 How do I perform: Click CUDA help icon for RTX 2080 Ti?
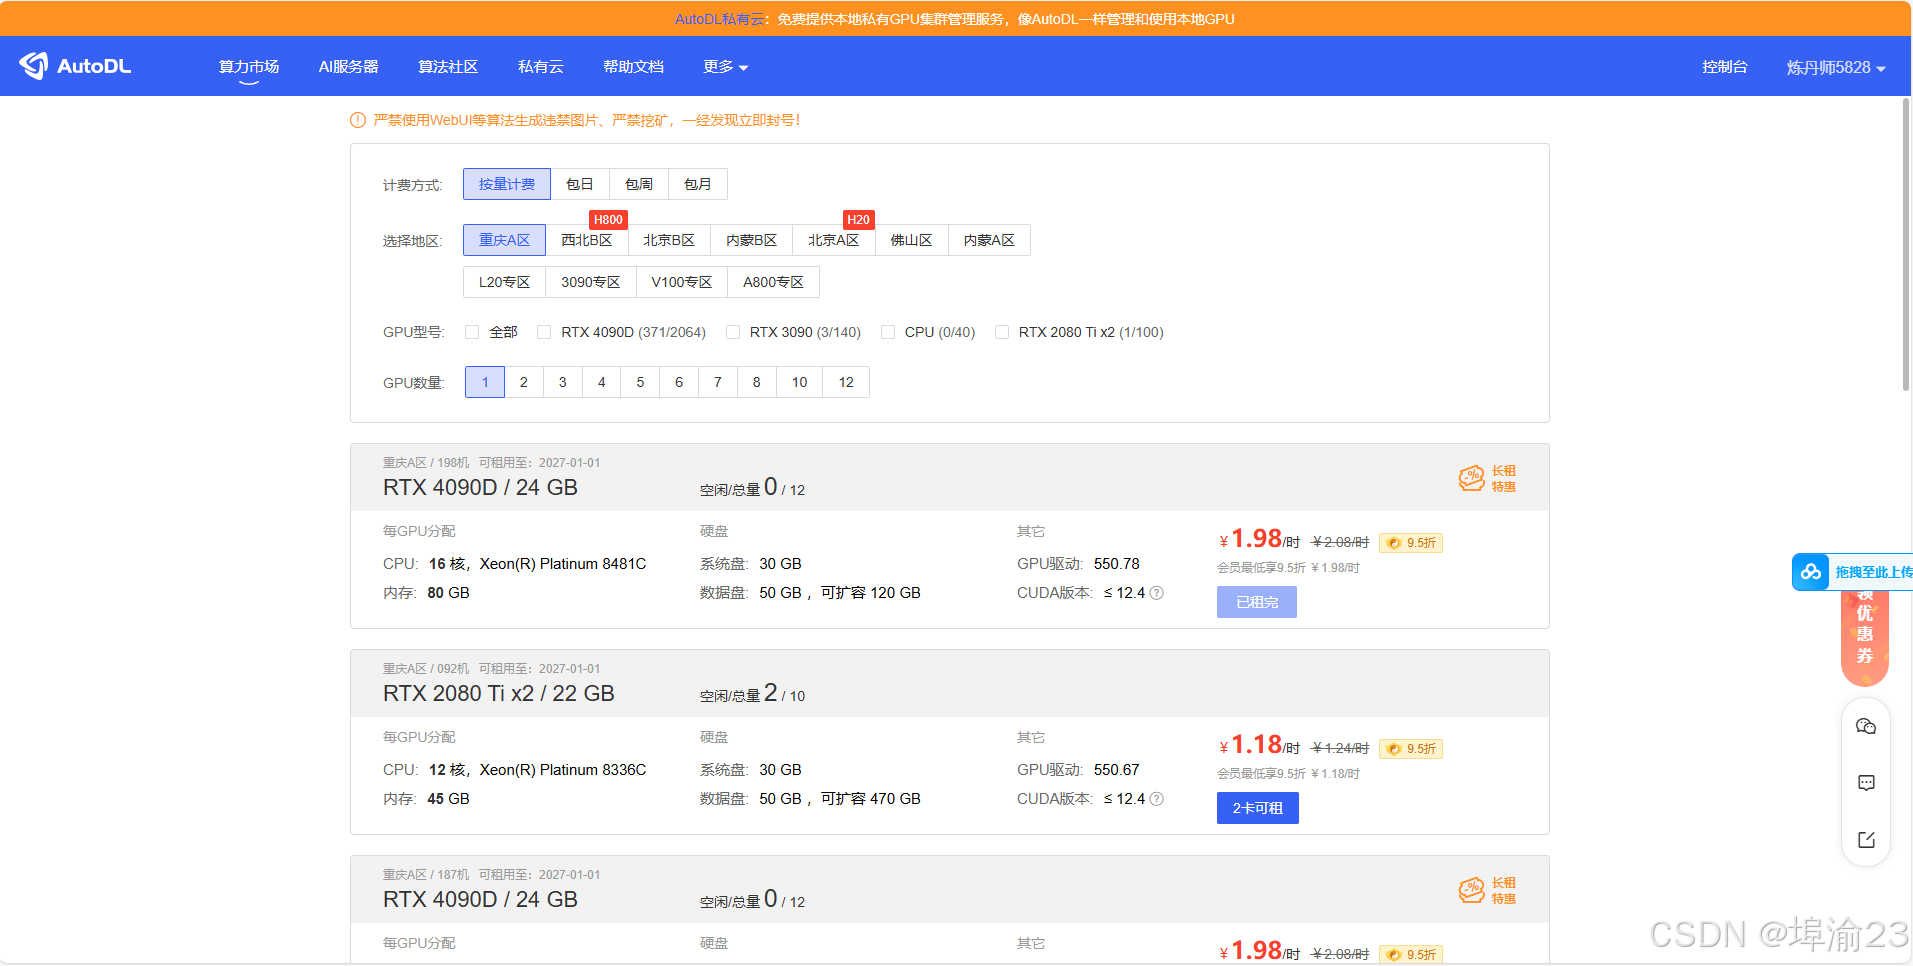click(1157, 799)
